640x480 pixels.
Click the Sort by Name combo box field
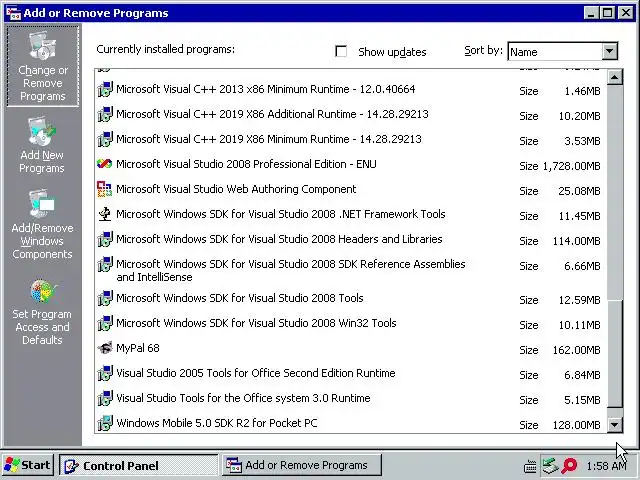(562, 51)
